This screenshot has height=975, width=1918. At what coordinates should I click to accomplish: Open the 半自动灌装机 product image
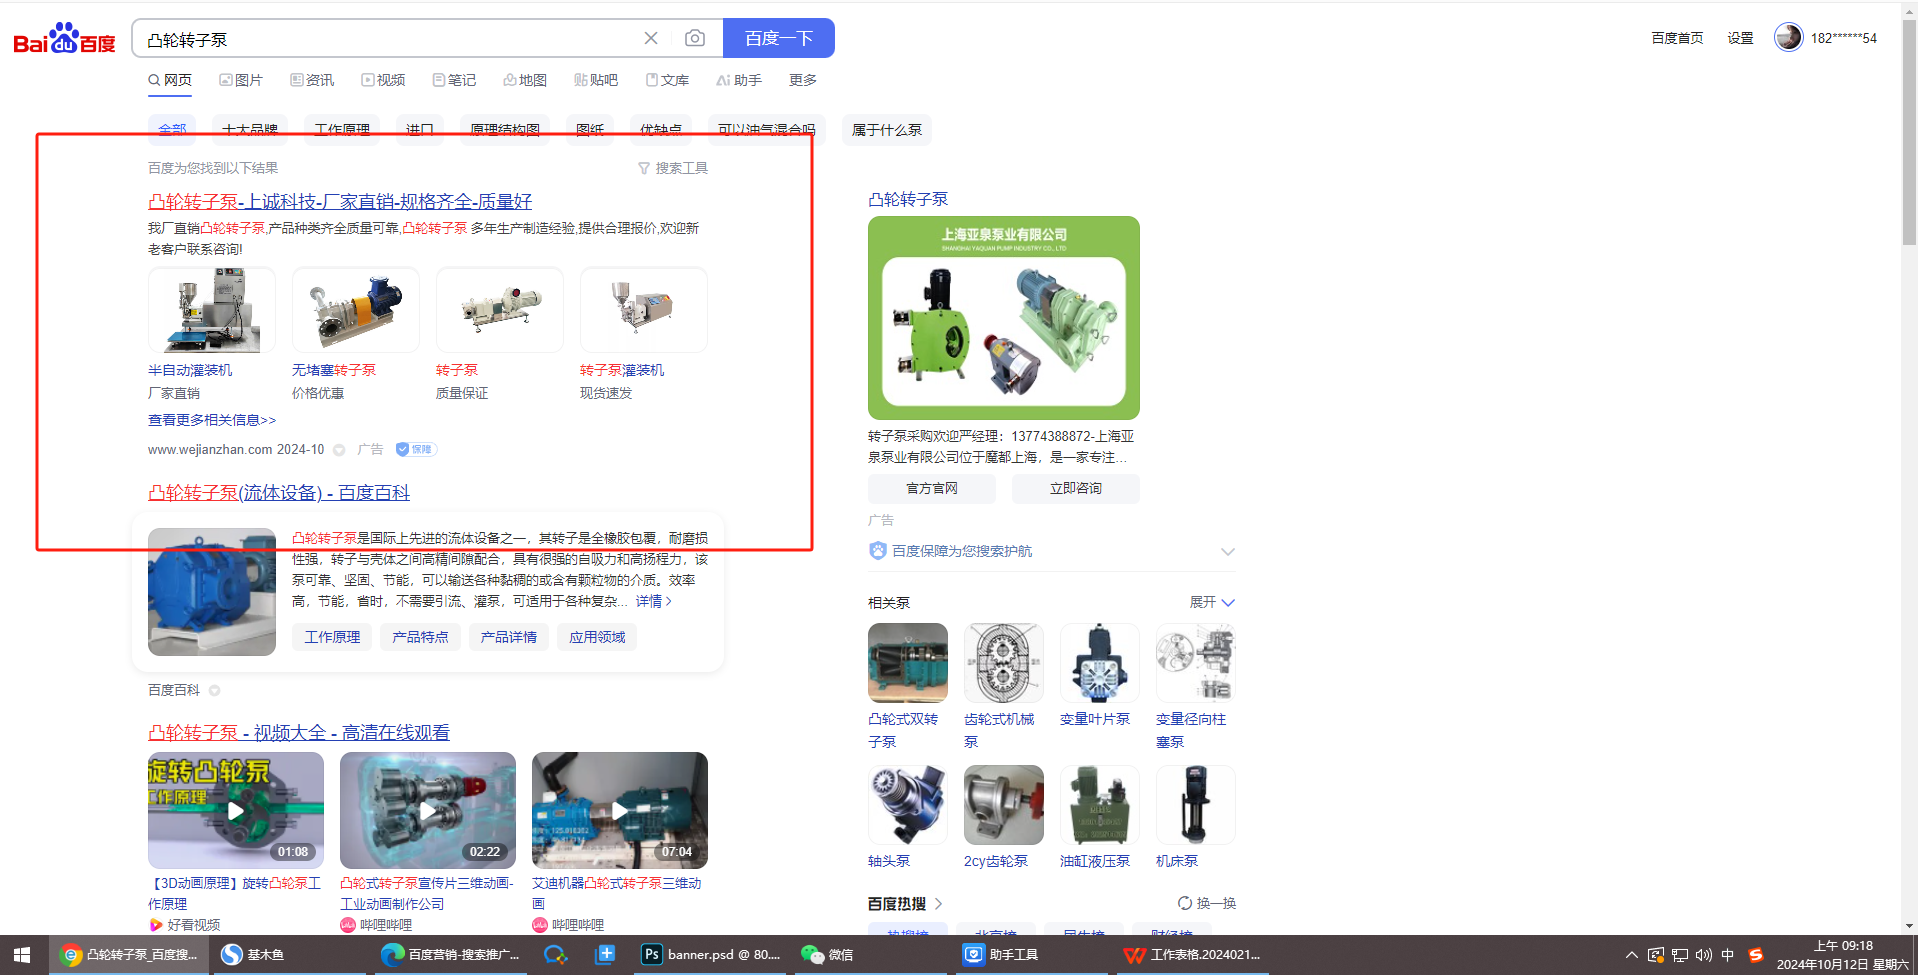(212, 310)
